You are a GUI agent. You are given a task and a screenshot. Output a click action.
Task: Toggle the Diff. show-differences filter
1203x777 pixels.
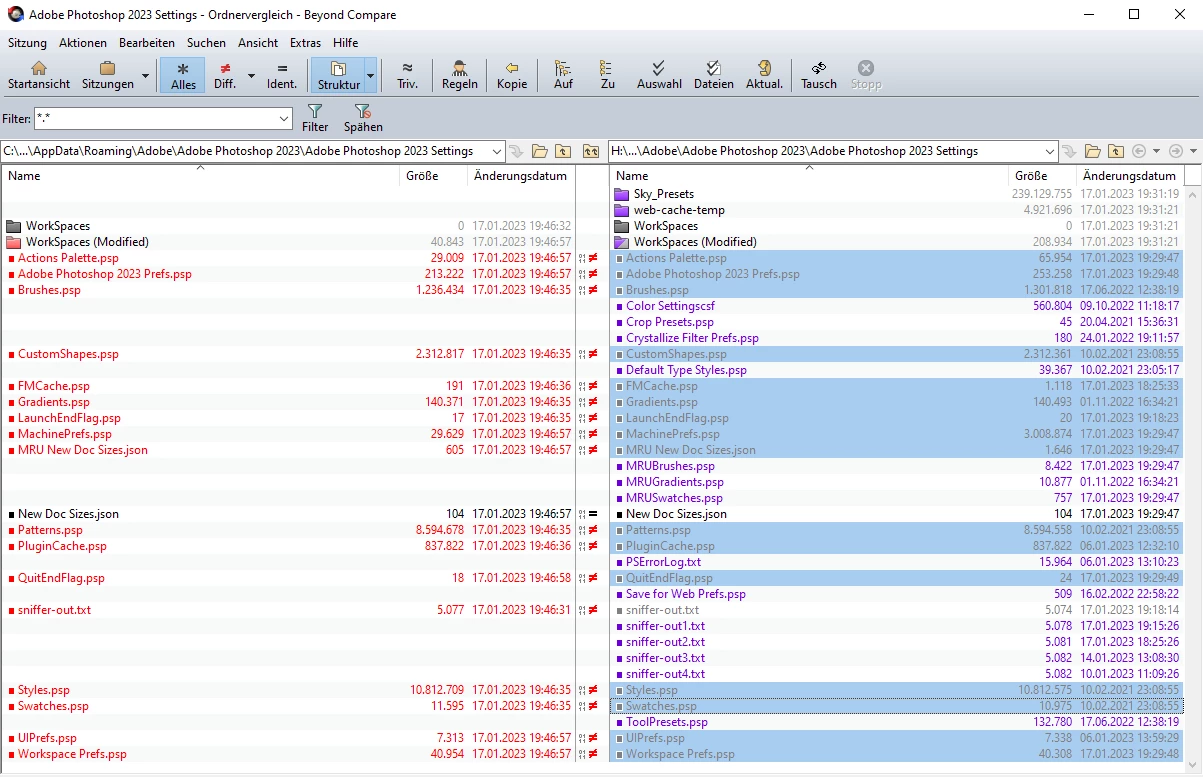(225, 75)
